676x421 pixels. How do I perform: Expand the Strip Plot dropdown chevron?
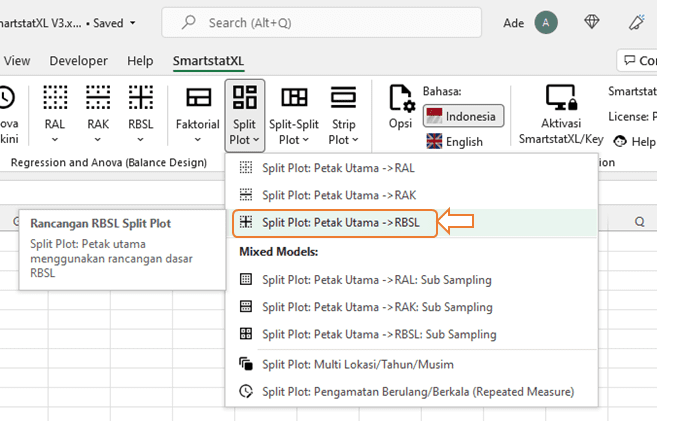click(355, 140)
